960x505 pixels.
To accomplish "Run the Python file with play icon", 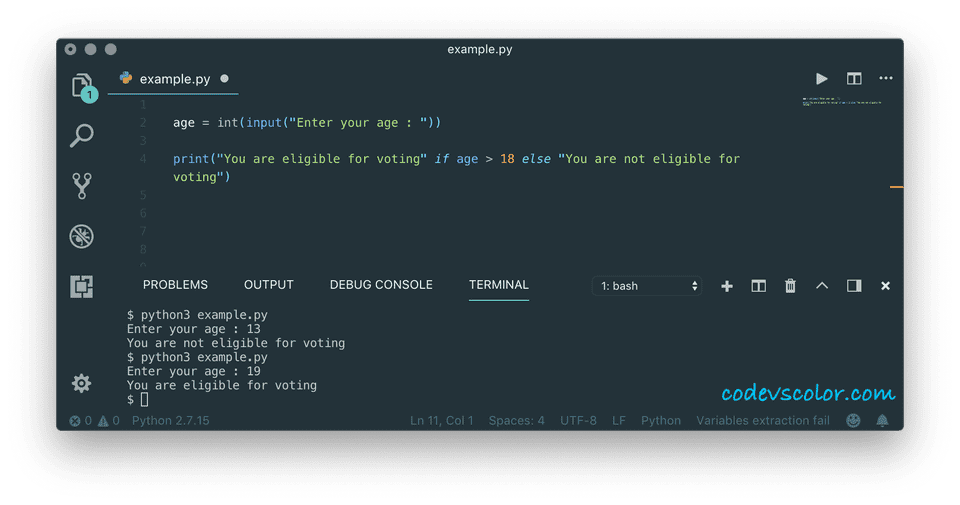I will pos(822,78).
